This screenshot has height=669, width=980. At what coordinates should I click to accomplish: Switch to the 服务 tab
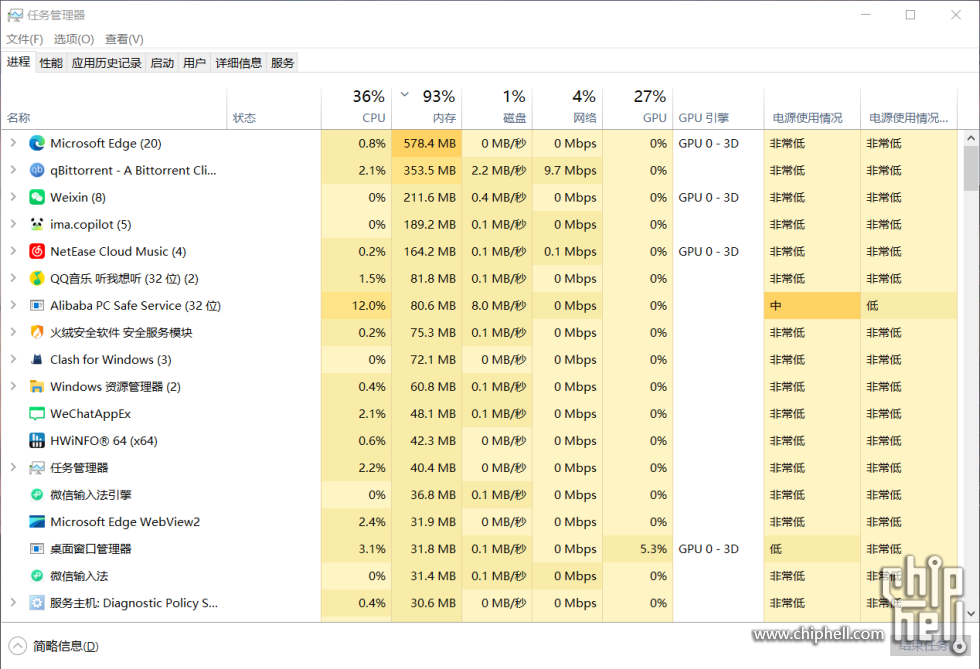click(x=282, y=63)
